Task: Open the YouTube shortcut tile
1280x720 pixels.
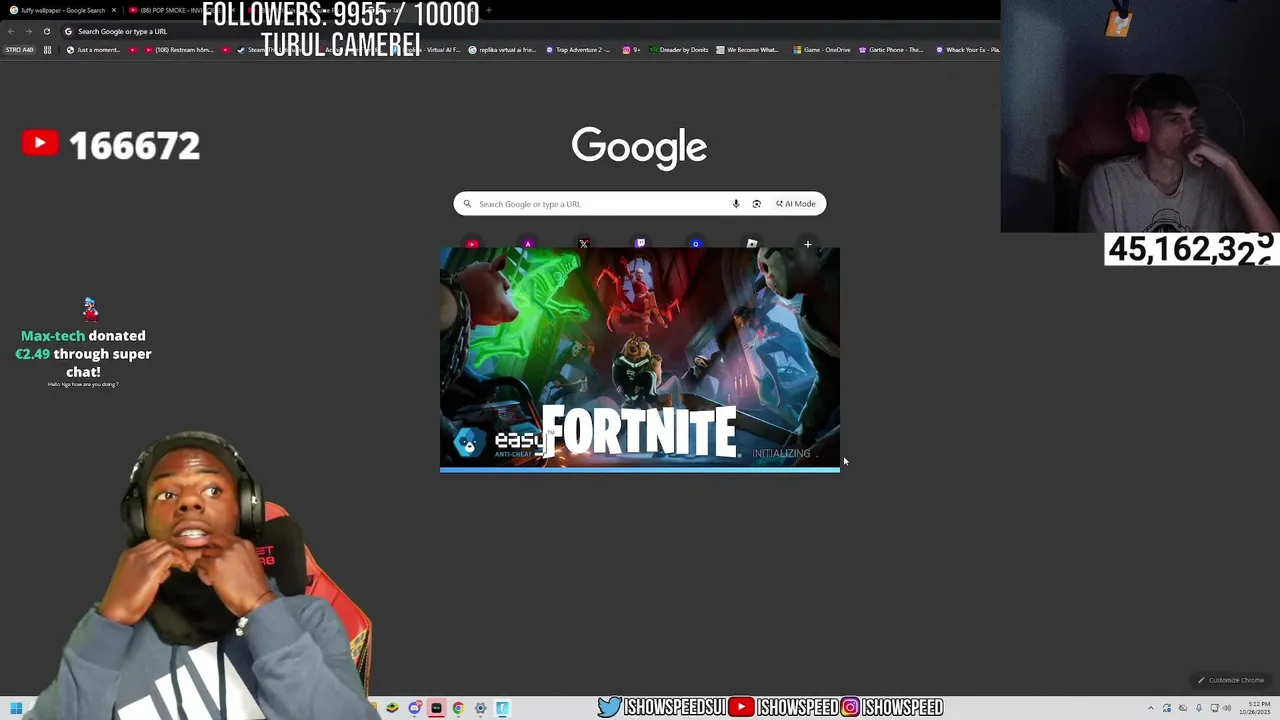Action: pyautogui.click(x=472, y=243)
